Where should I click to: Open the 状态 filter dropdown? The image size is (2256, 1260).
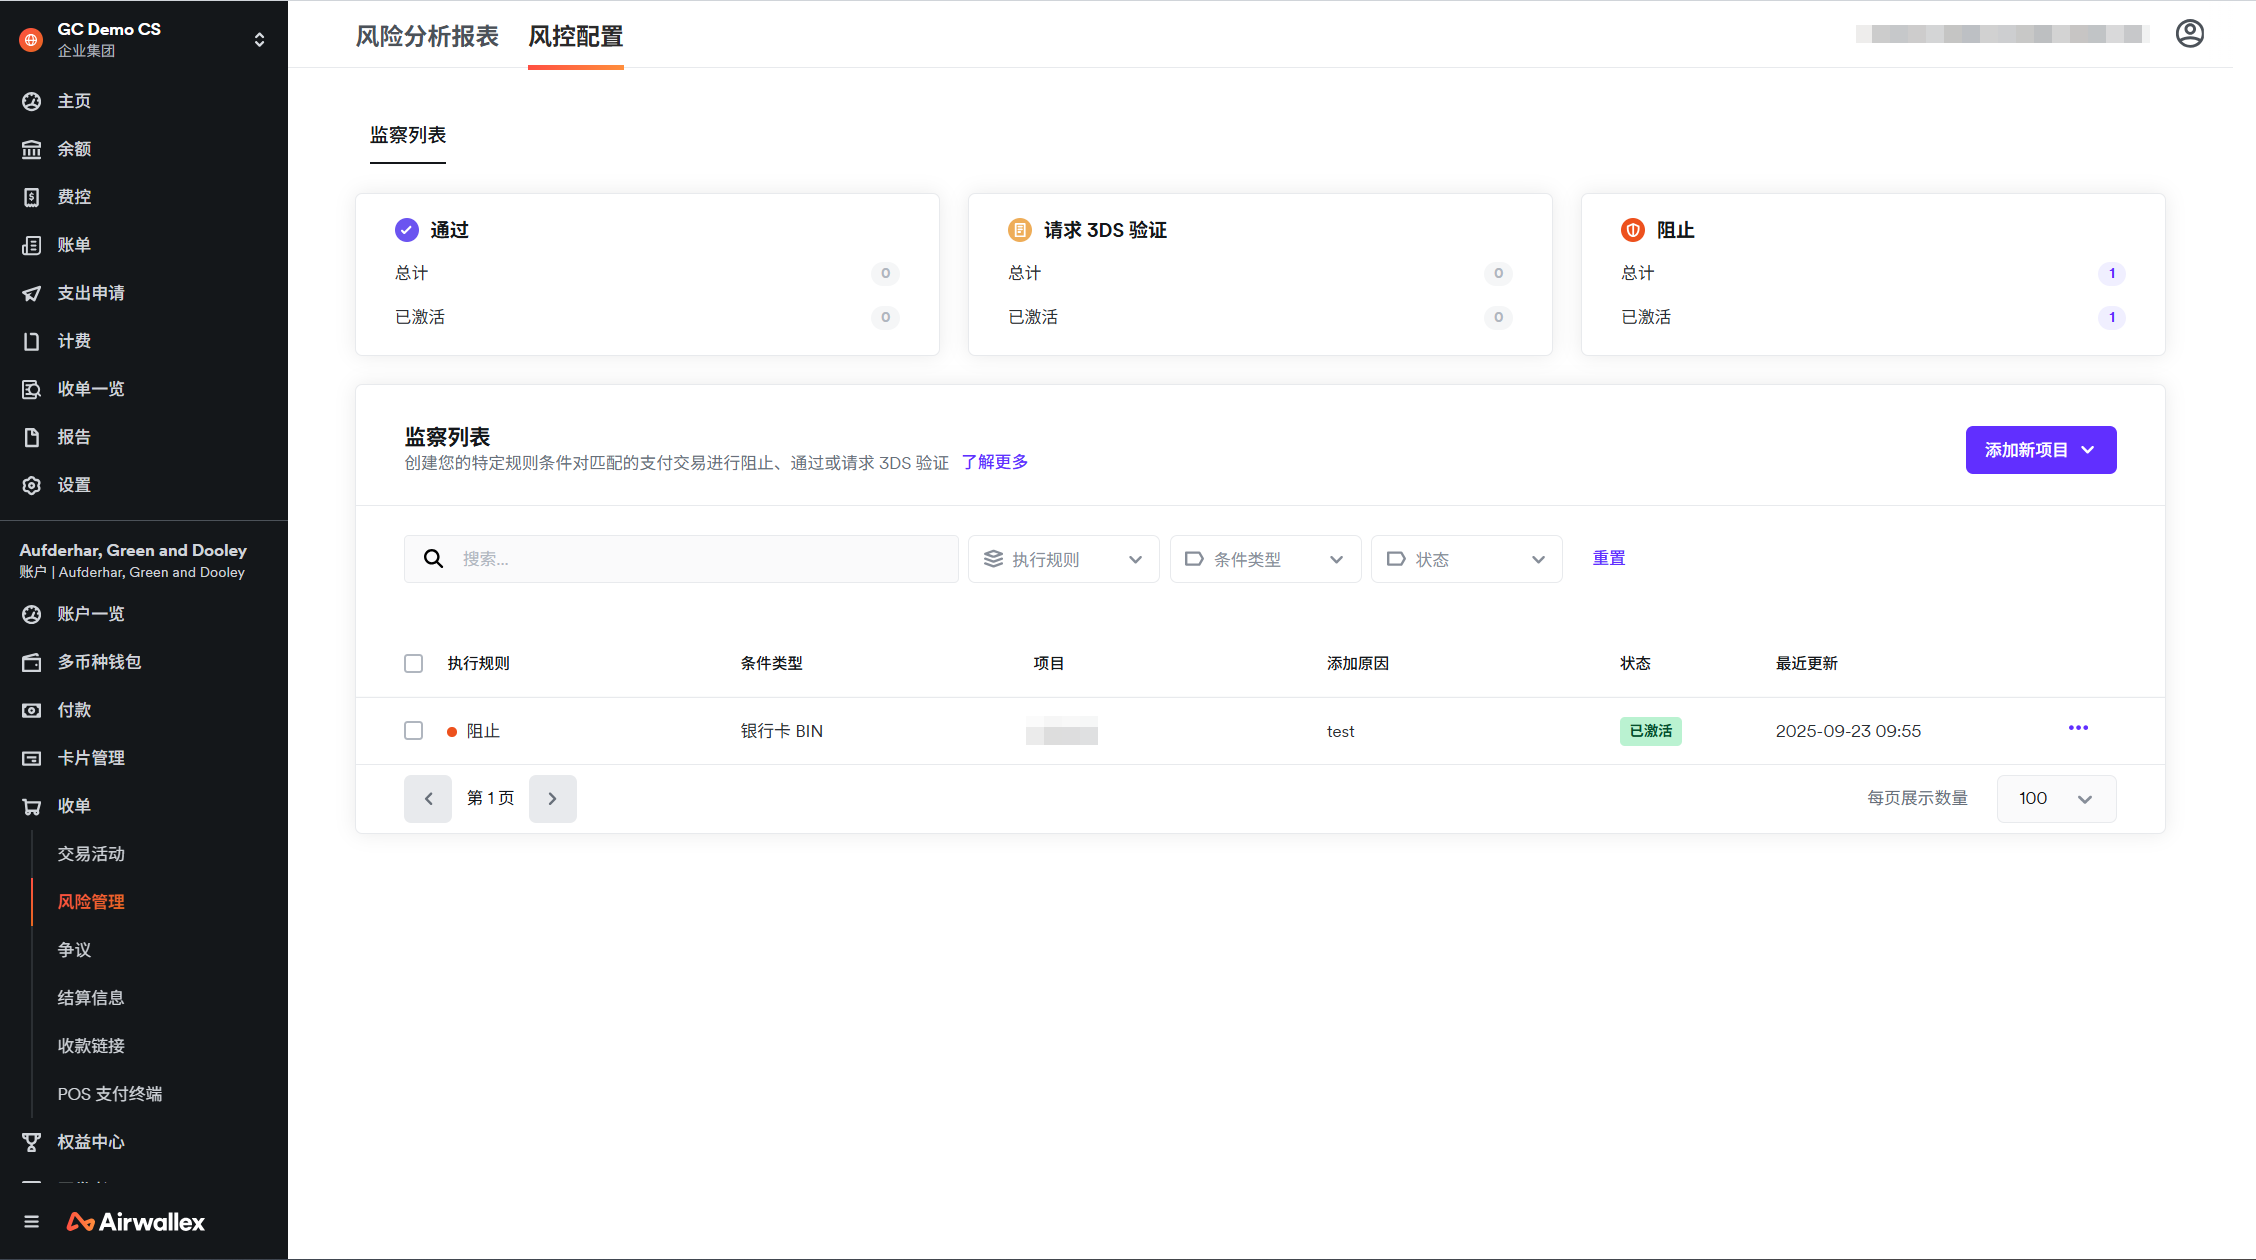pyautogui.click(x=1466, y=559)
